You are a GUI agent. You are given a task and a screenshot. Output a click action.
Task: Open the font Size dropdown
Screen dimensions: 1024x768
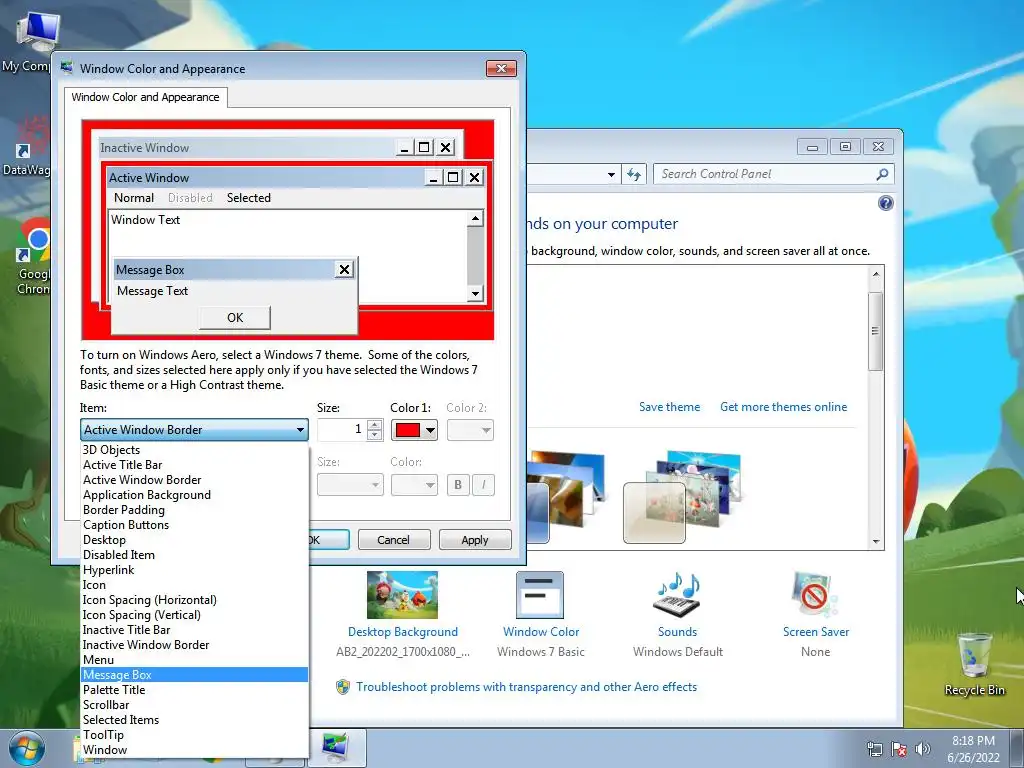point(350,485)
